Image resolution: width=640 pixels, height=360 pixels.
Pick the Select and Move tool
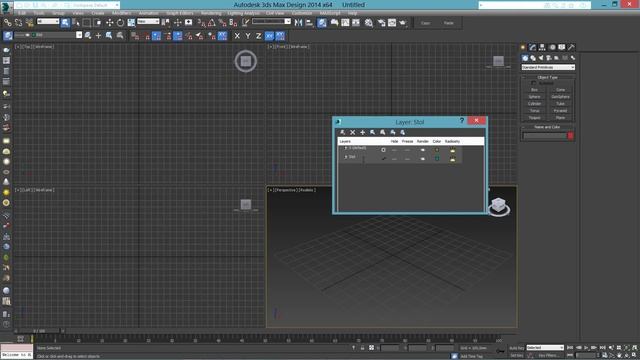(109, 23)
